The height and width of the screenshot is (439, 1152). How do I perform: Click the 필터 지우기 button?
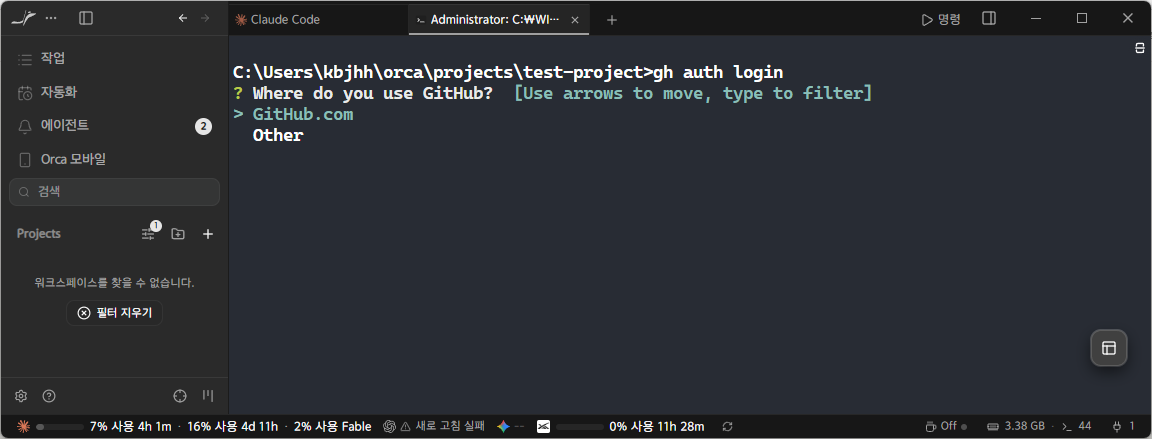click(114, 313)
